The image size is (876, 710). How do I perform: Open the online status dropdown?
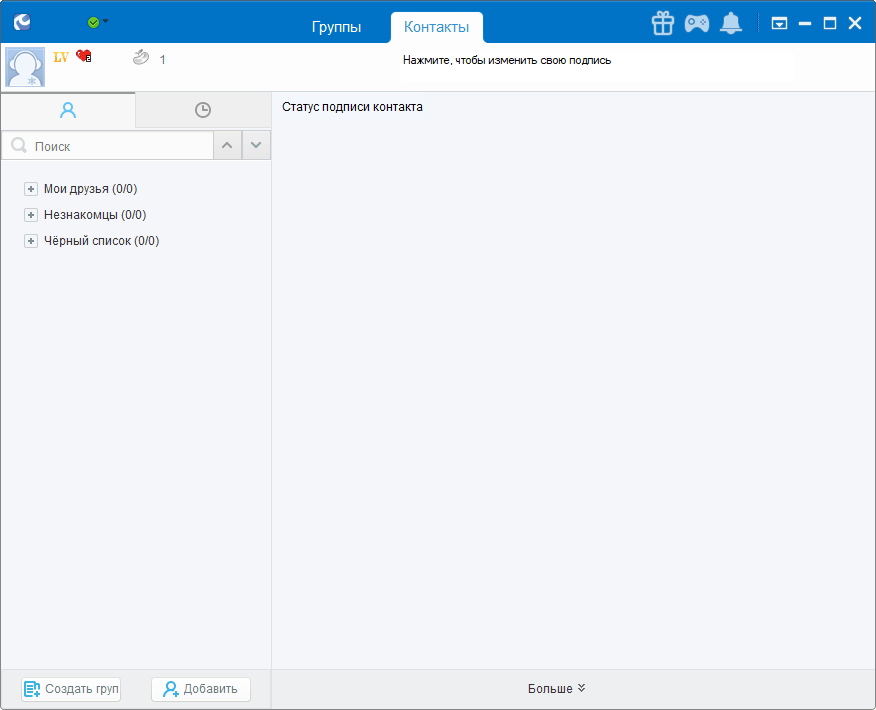click(x=97, y=22)
